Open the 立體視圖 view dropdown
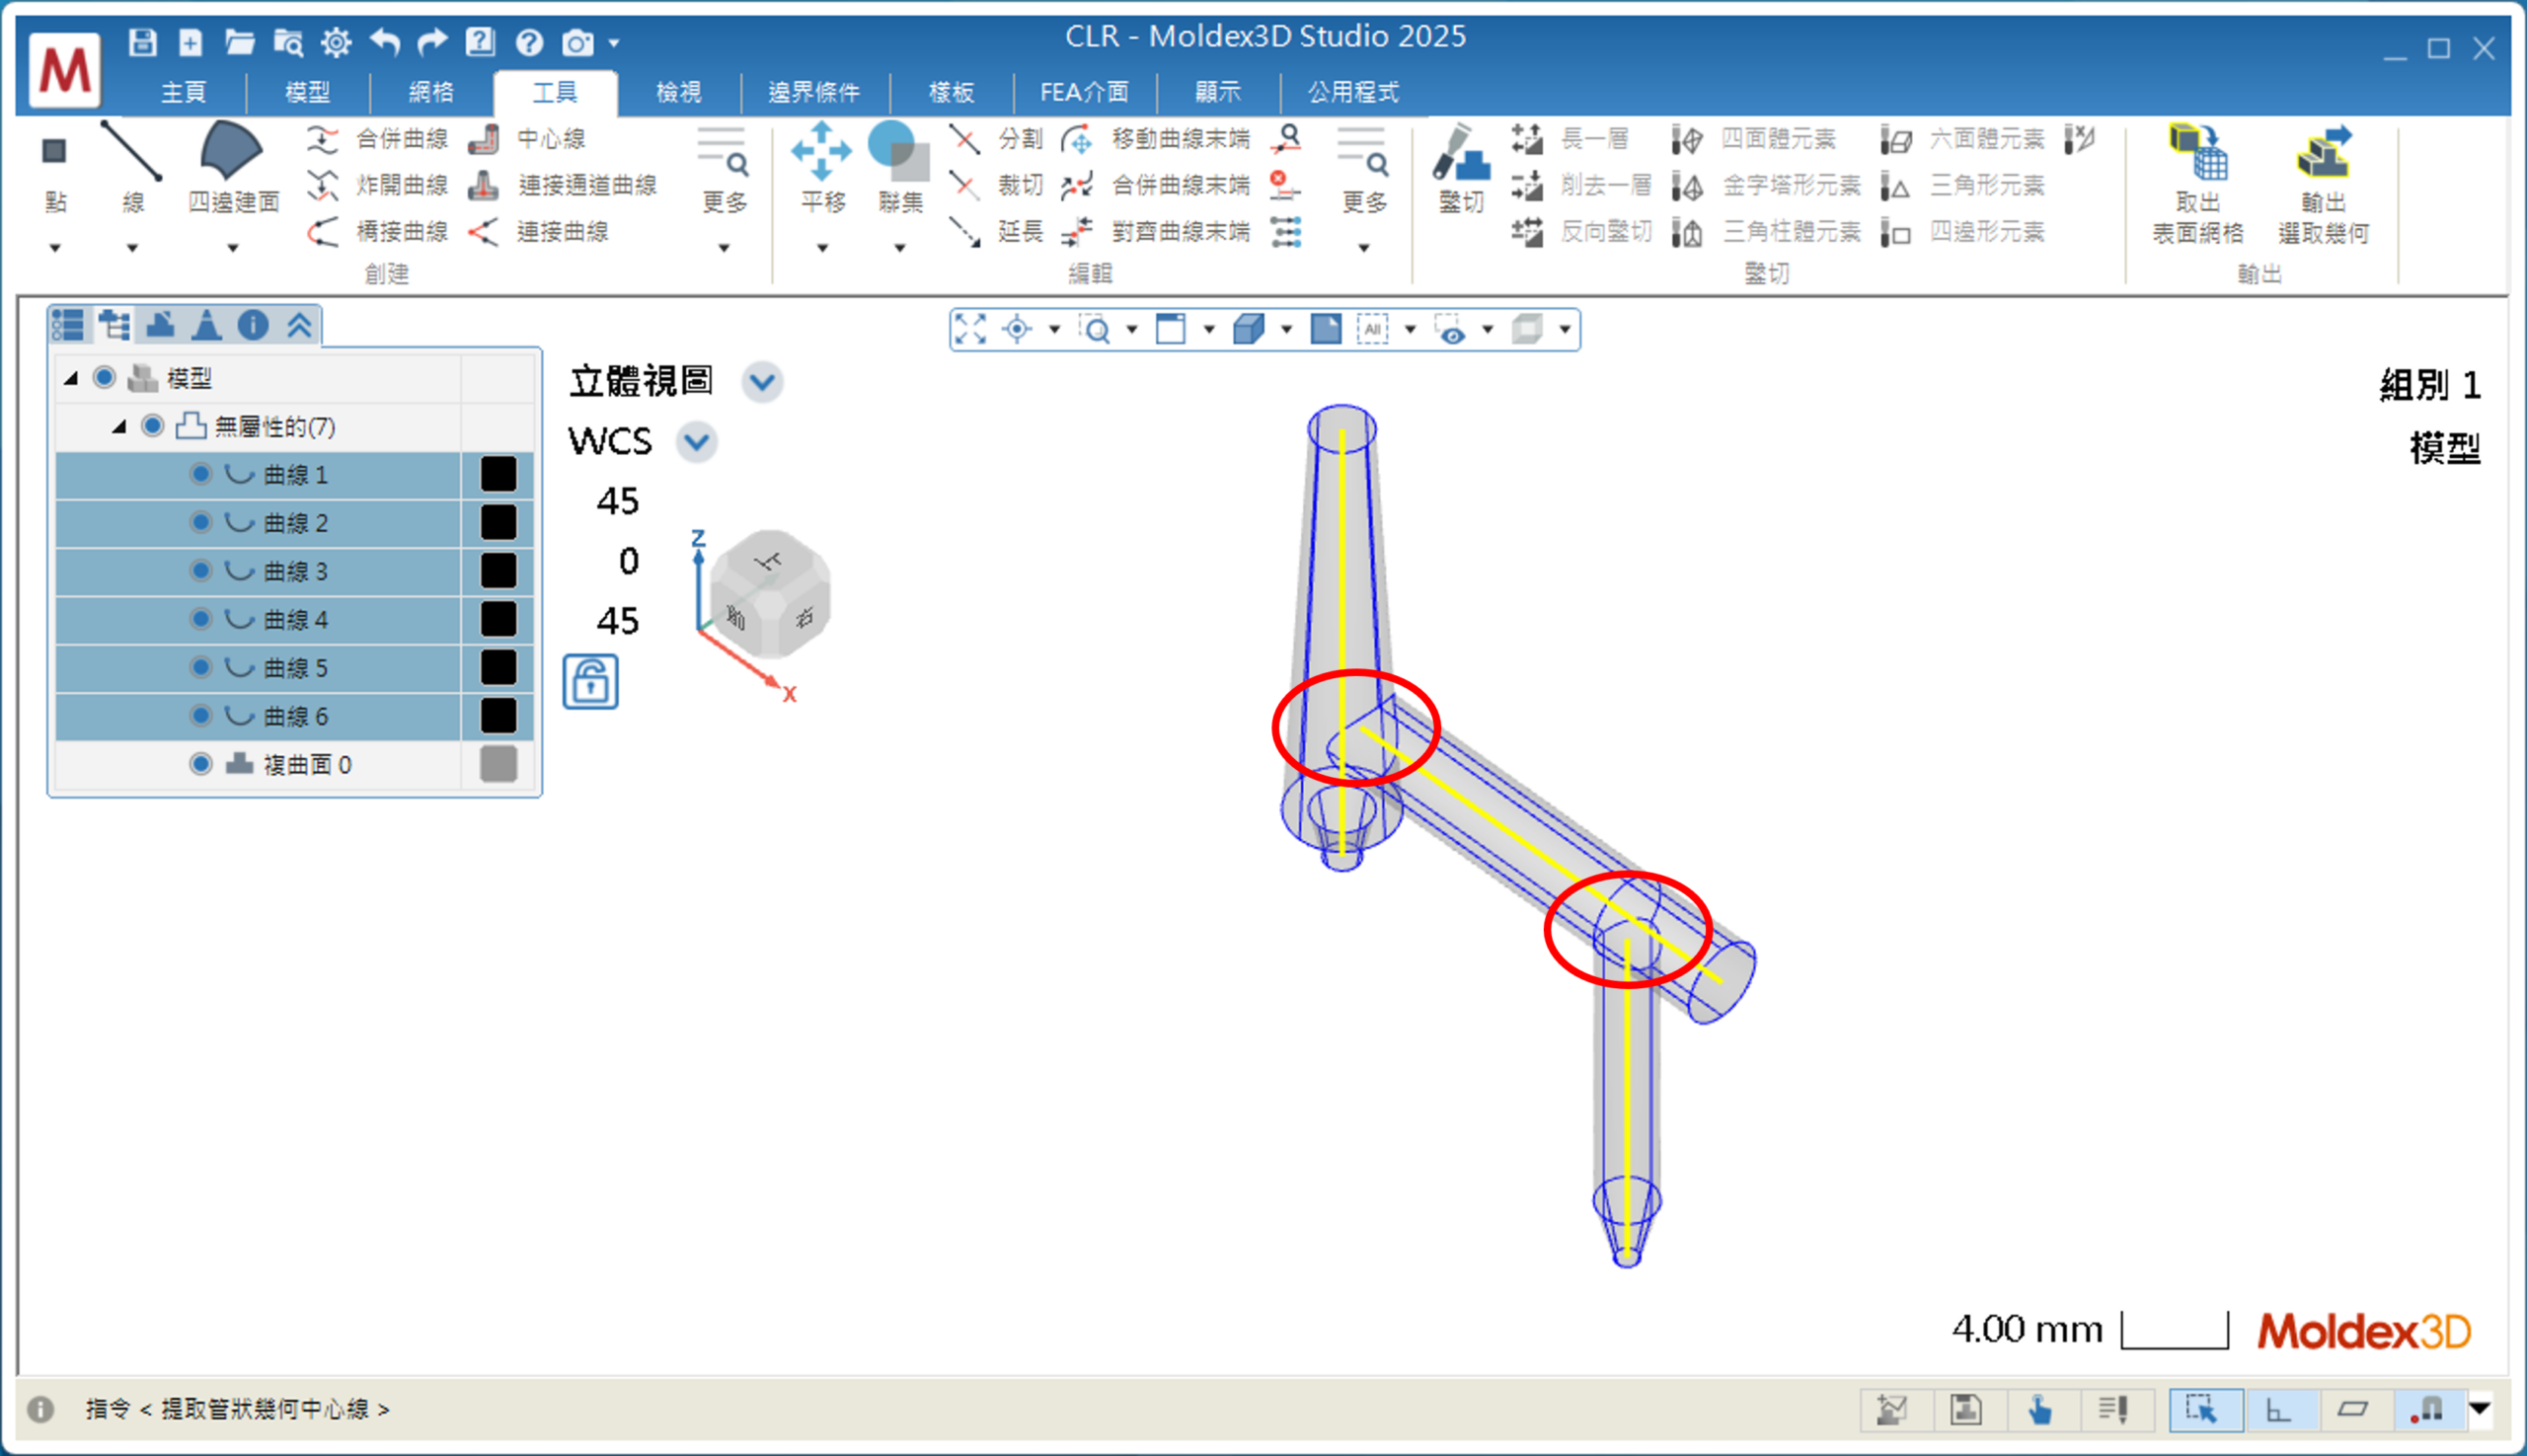Viewport: 2527px width, 1456px height. click(x=762, y=382)
